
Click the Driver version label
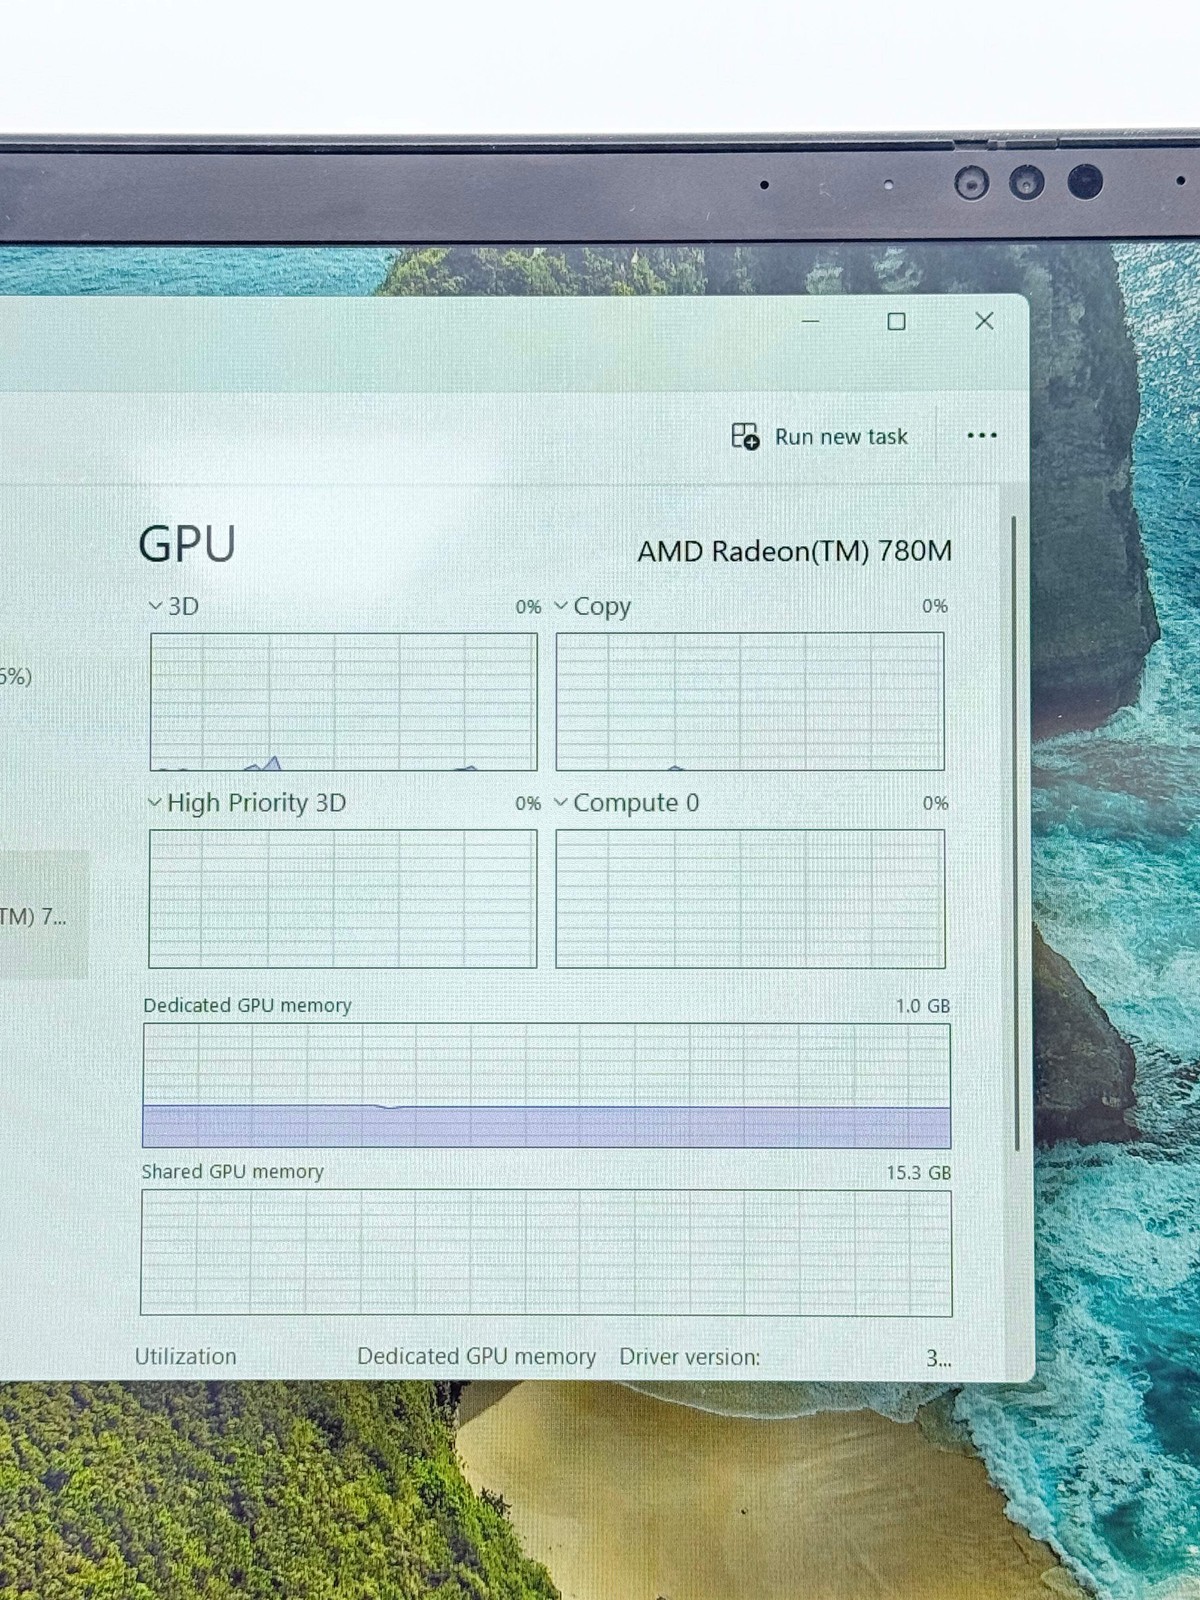click(690, 1357)
